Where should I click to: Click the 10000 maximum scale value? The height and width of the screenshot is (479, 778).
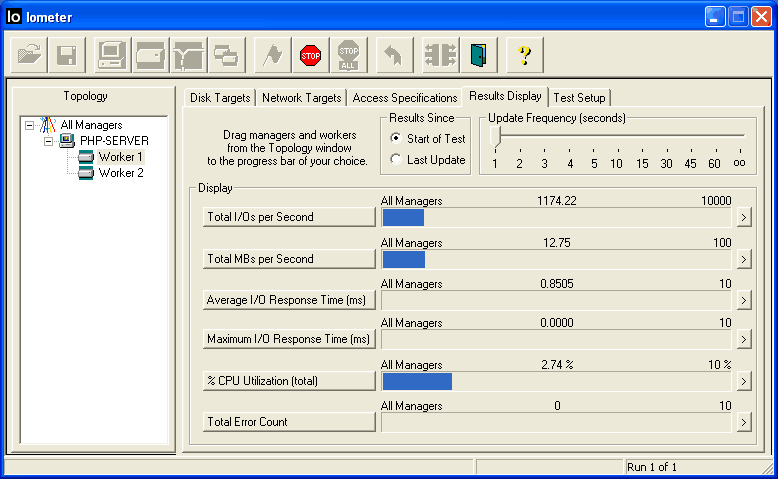(x=716, y=201)
